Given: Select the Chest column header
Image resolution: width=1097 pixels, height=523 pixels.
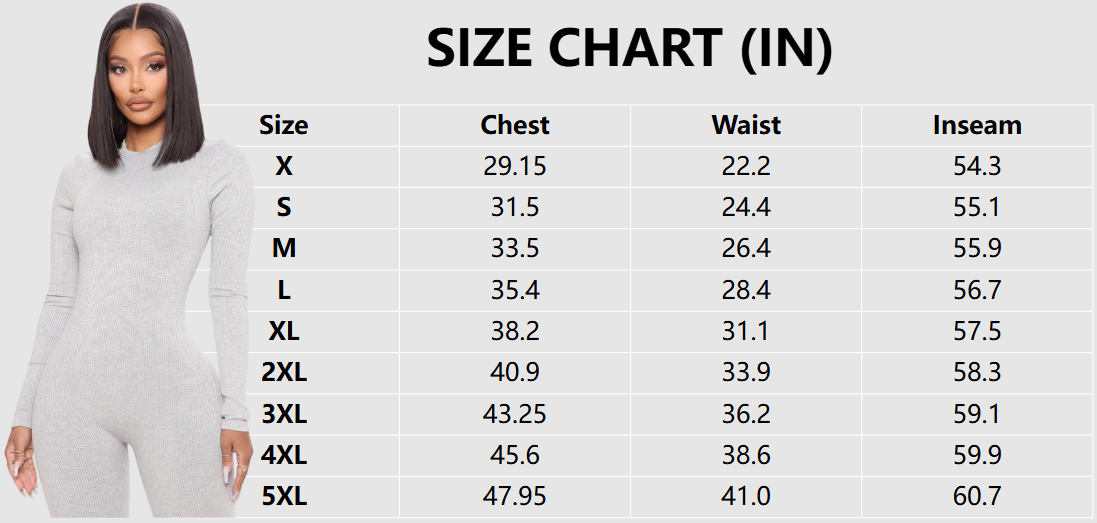Looking at the screenshot, I should (x=515, y=125).
